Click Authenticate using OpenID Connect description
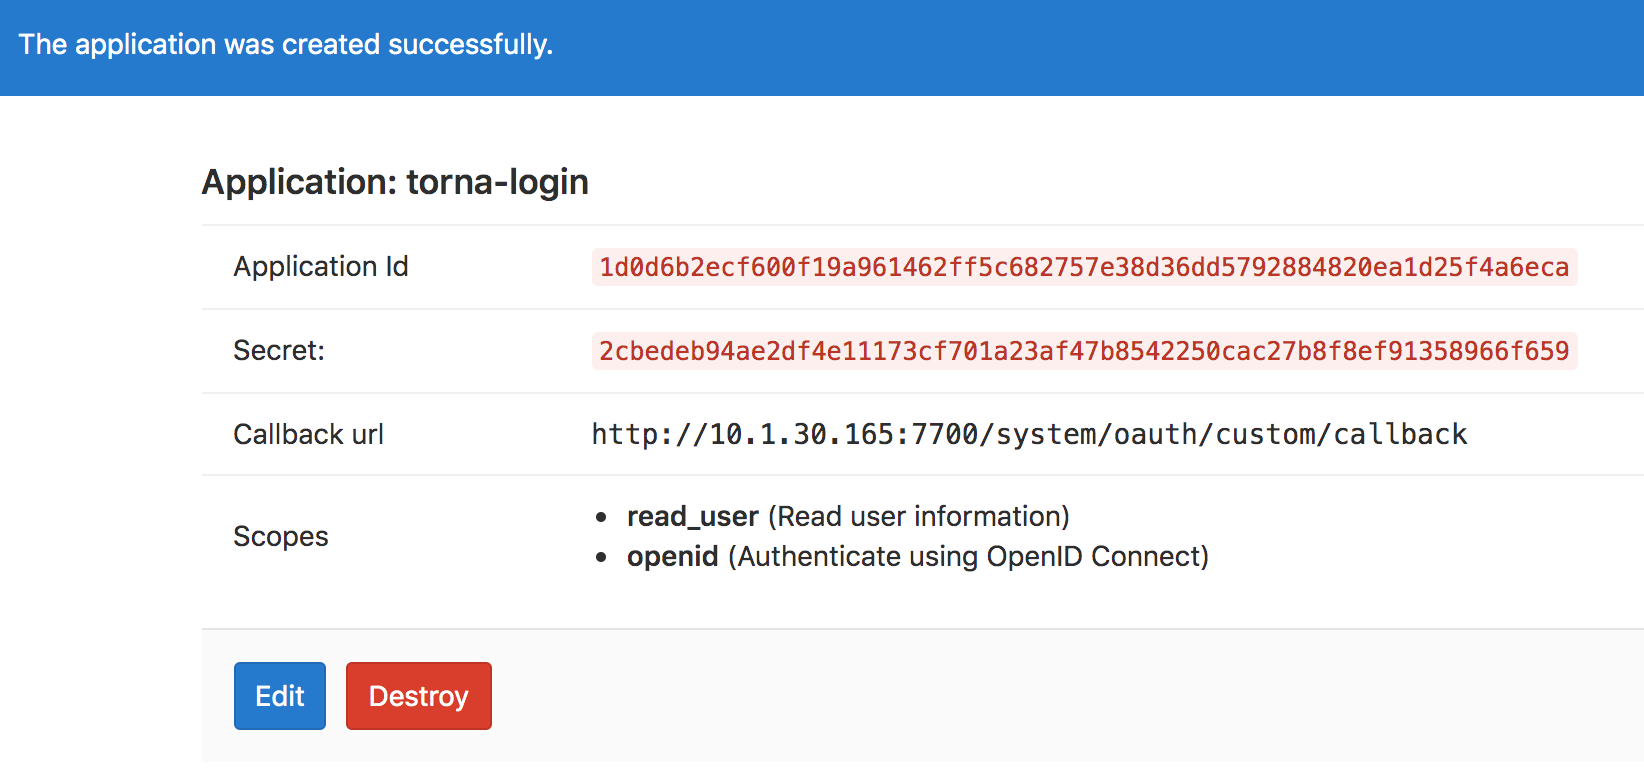 point(968,556)
